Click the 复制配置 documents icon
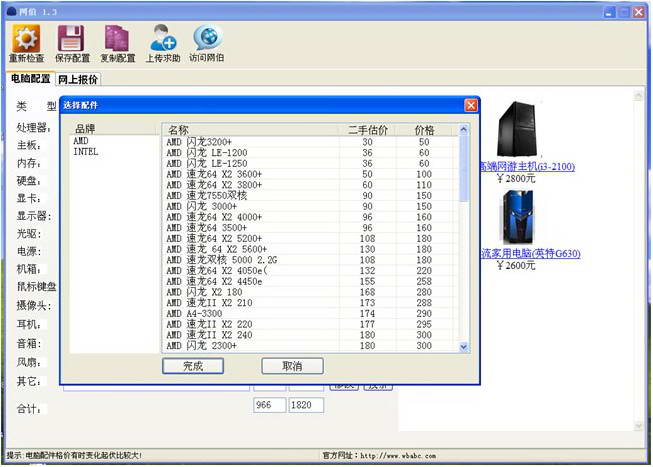Image resolution: width=653 pixels, height=467 pixels. tap(117, 38)
